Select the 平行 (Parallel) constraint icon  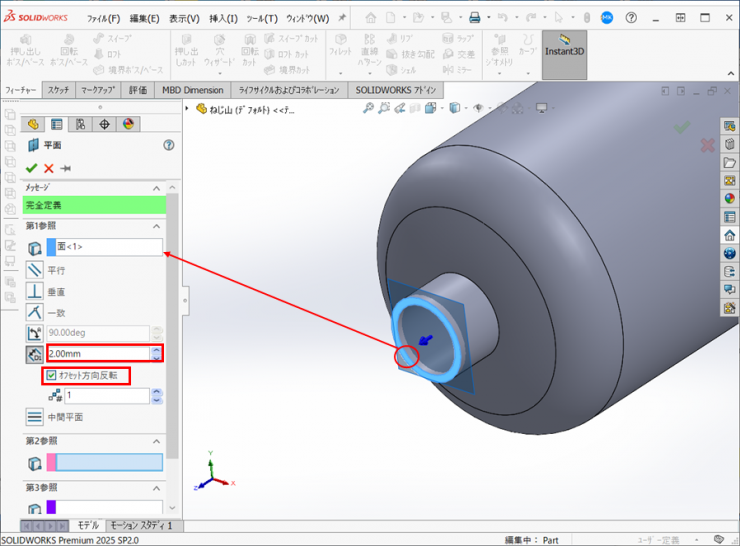tap(35, 270)
